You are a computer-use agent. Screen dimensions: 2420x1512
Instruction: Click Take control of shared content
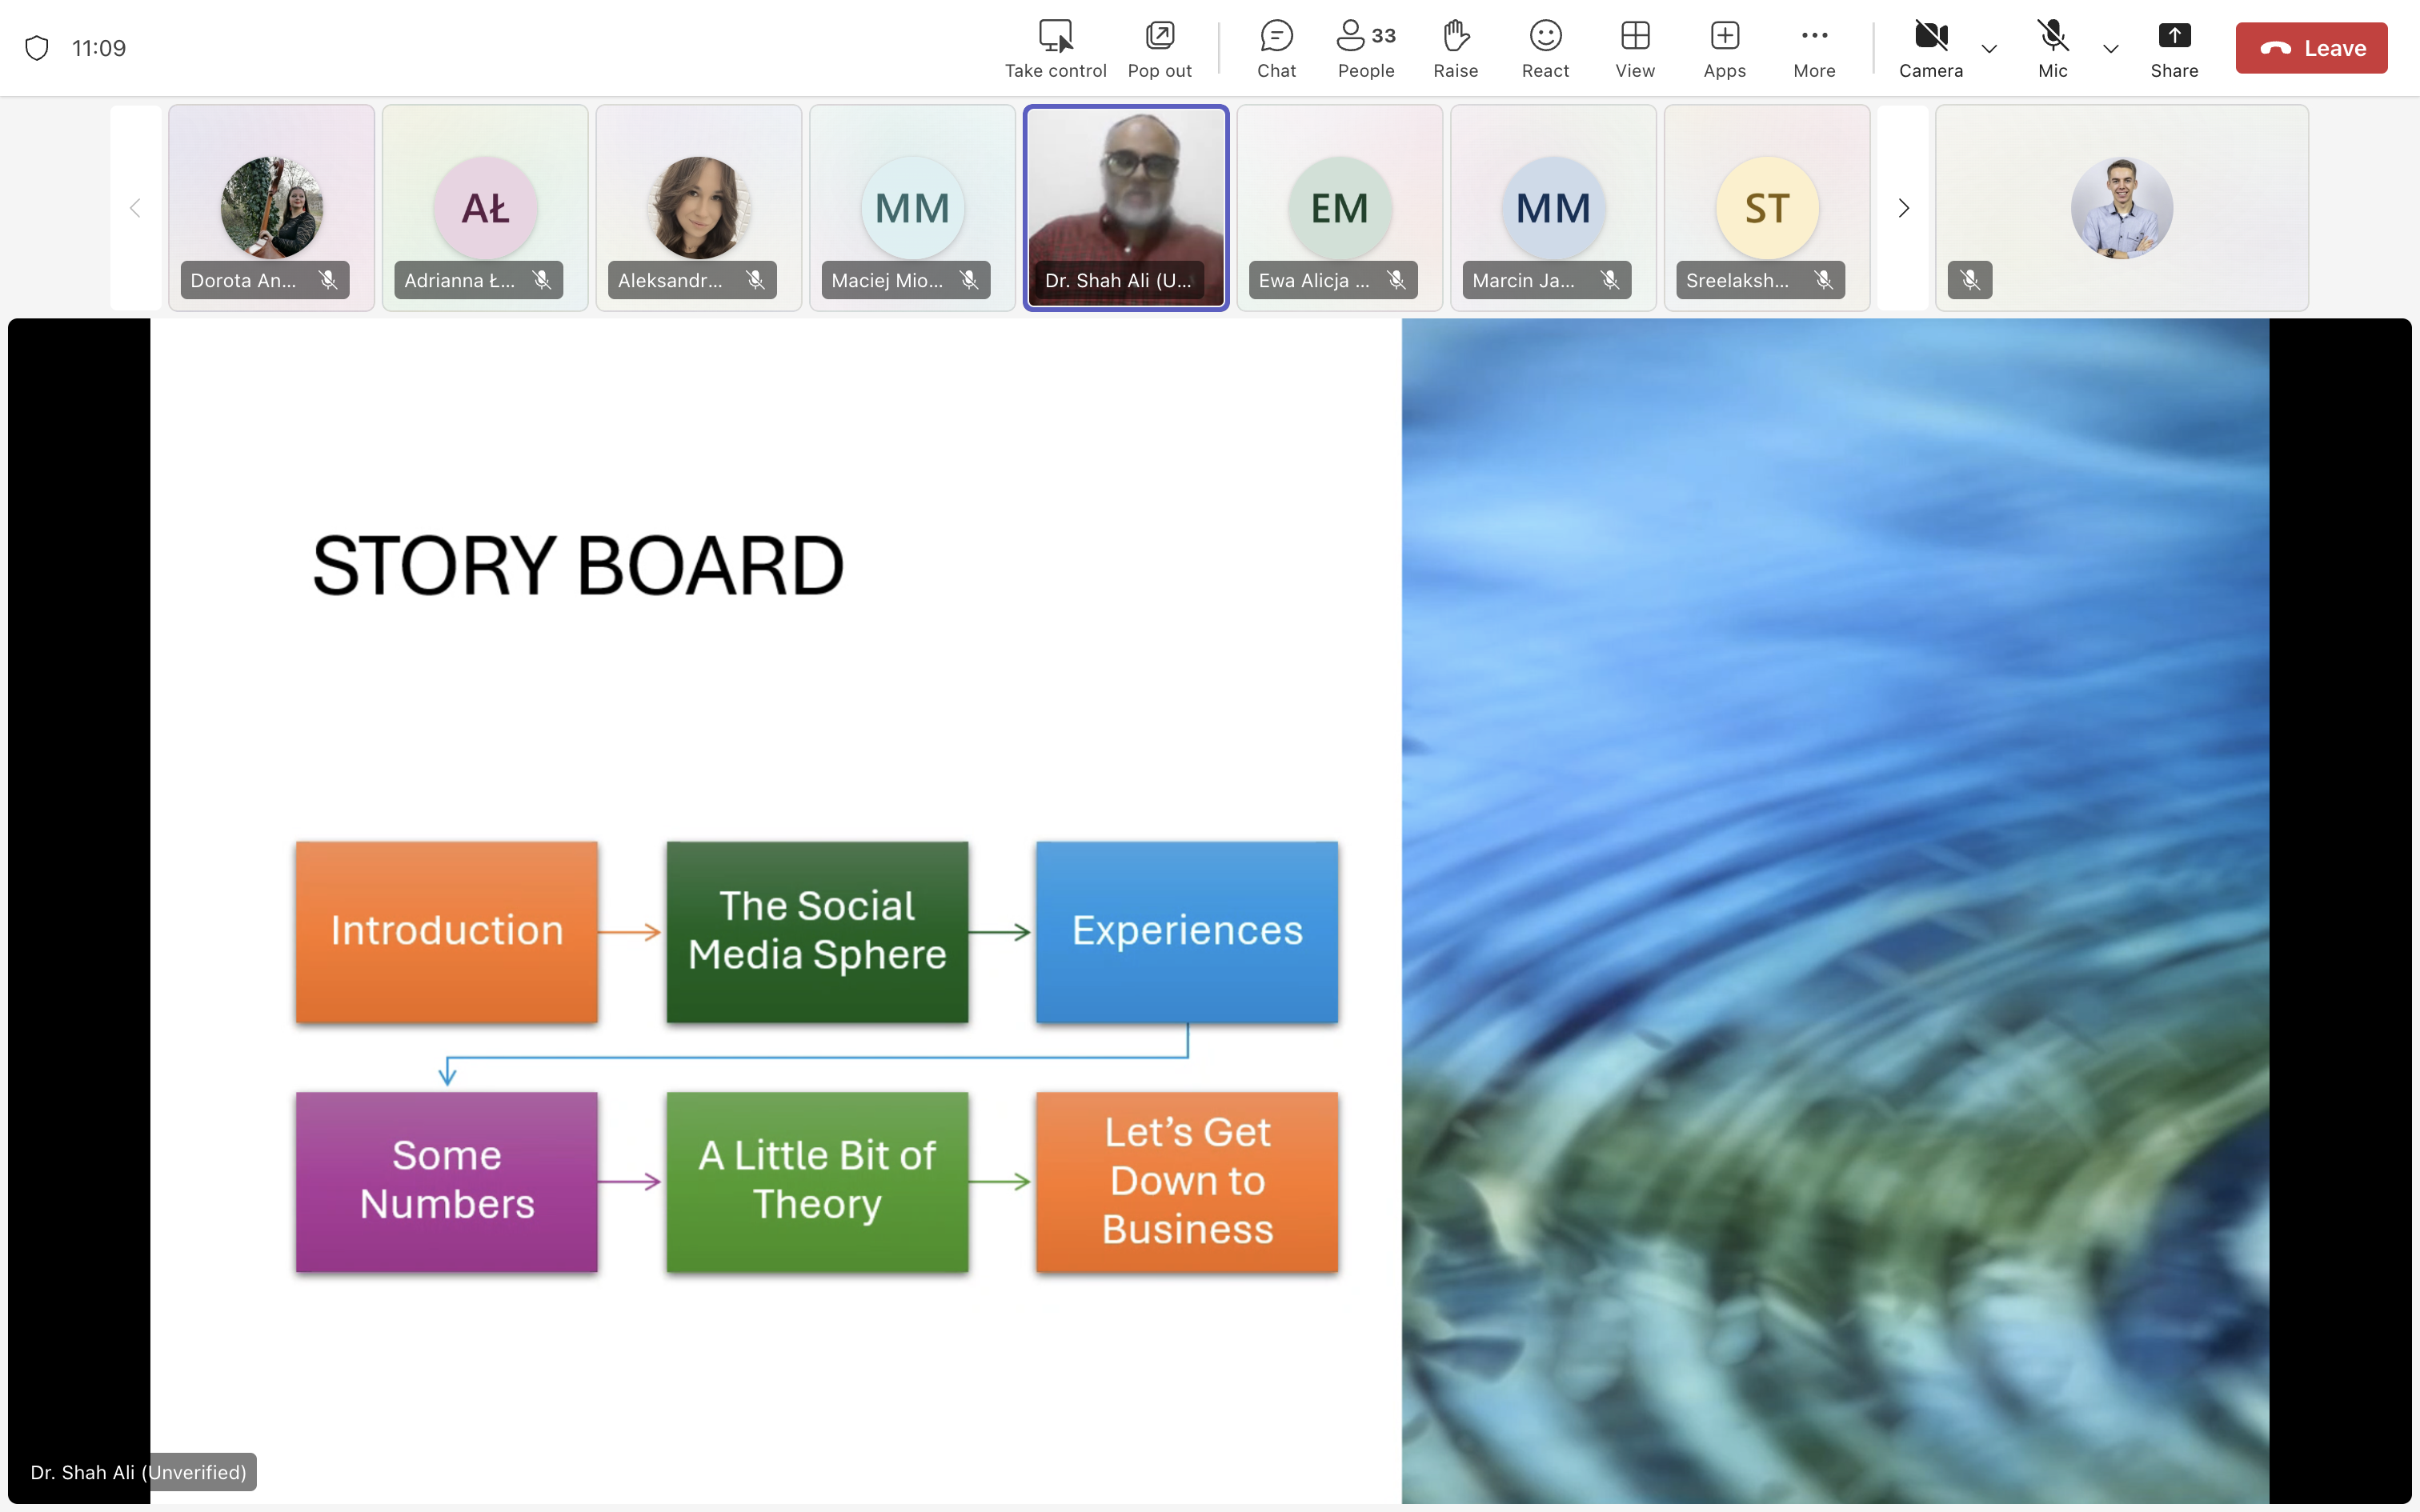pyautogui.click(x=1055, y=48)
